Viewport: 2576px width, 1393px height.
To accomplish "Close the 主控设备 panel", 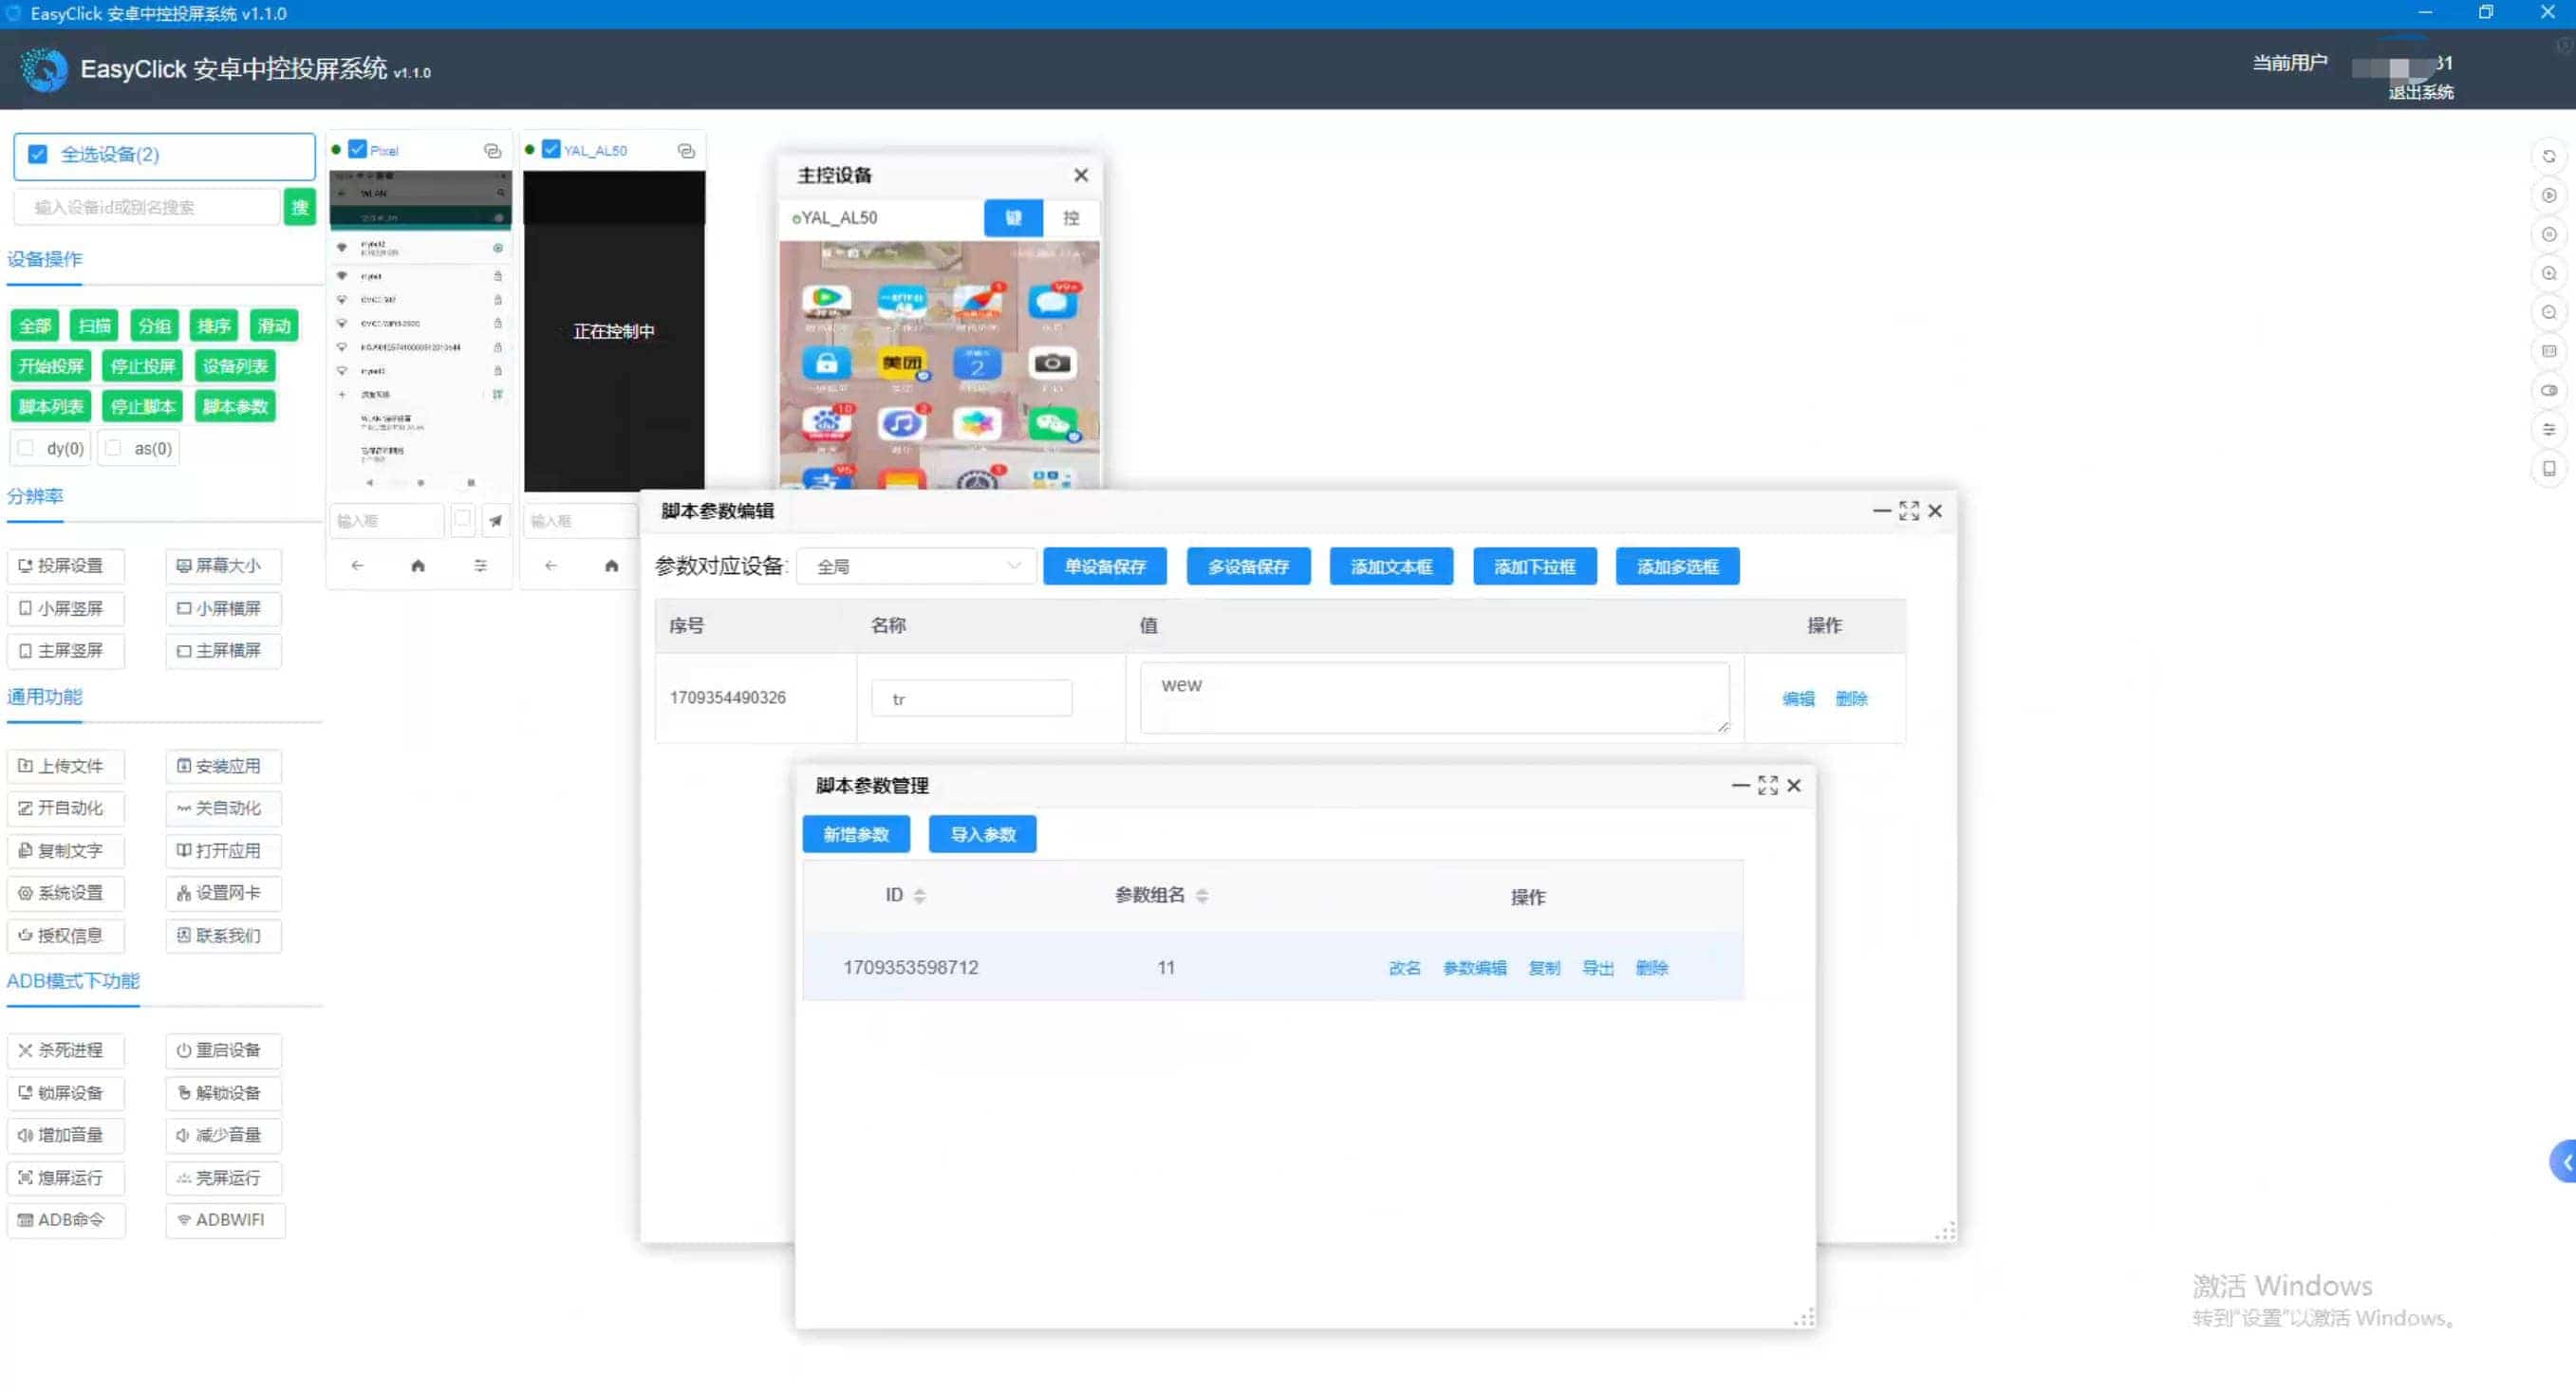I will [1081, 176].
